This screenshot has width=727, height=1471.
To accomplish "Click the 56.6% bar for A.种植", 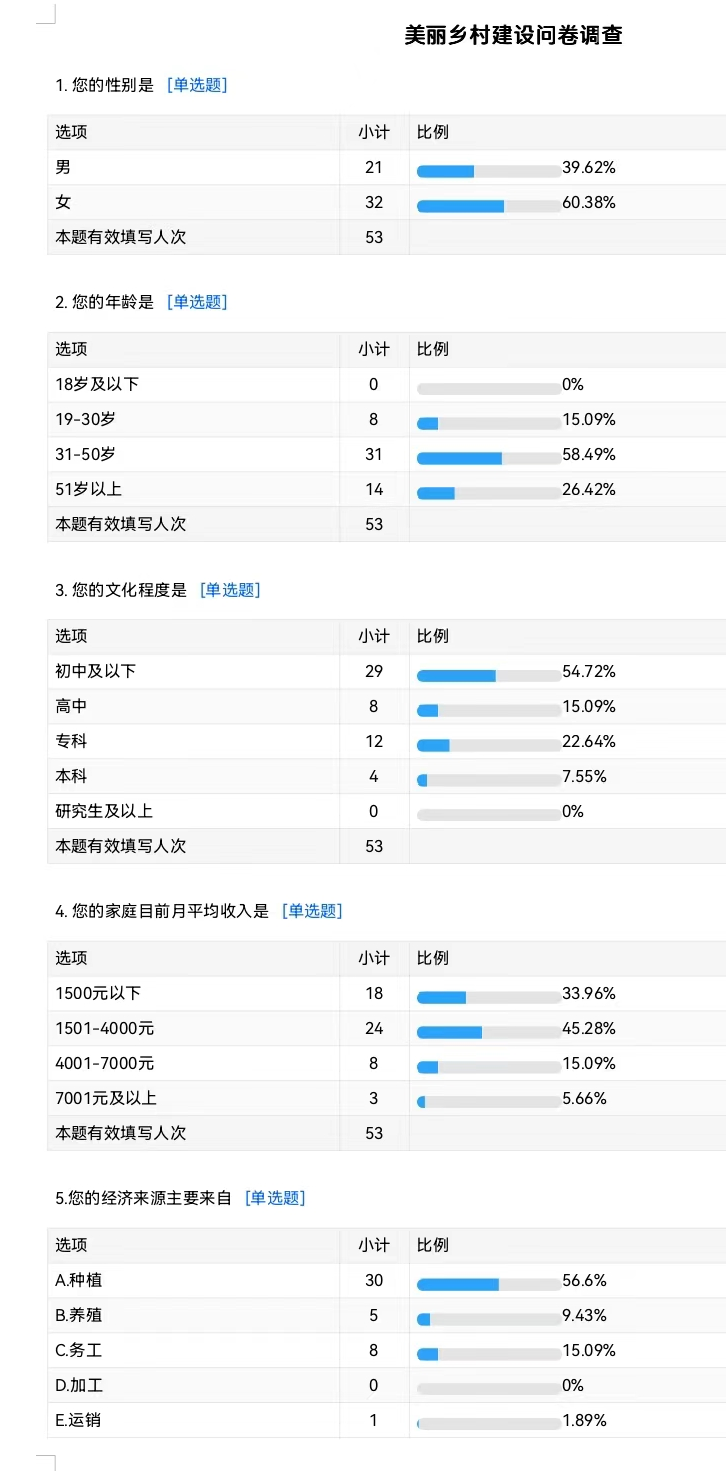I will click(x=489, y=1284).
